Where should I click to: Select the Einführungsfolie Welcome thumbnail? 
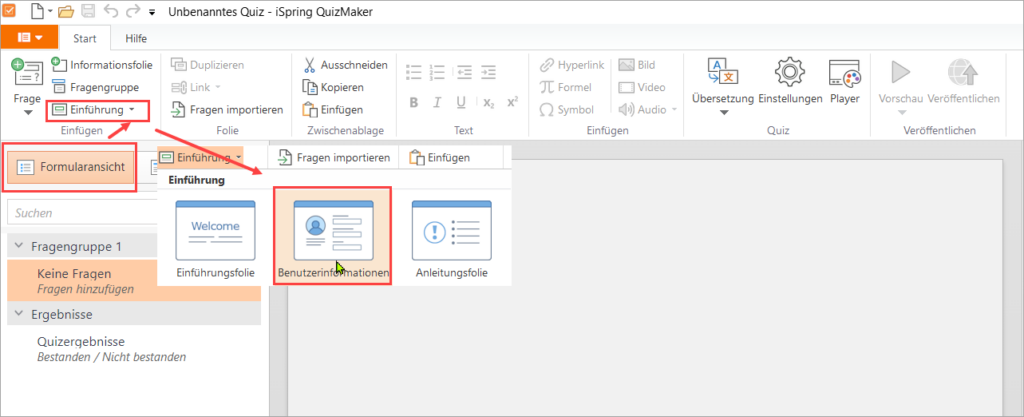(x=216, y=230)
